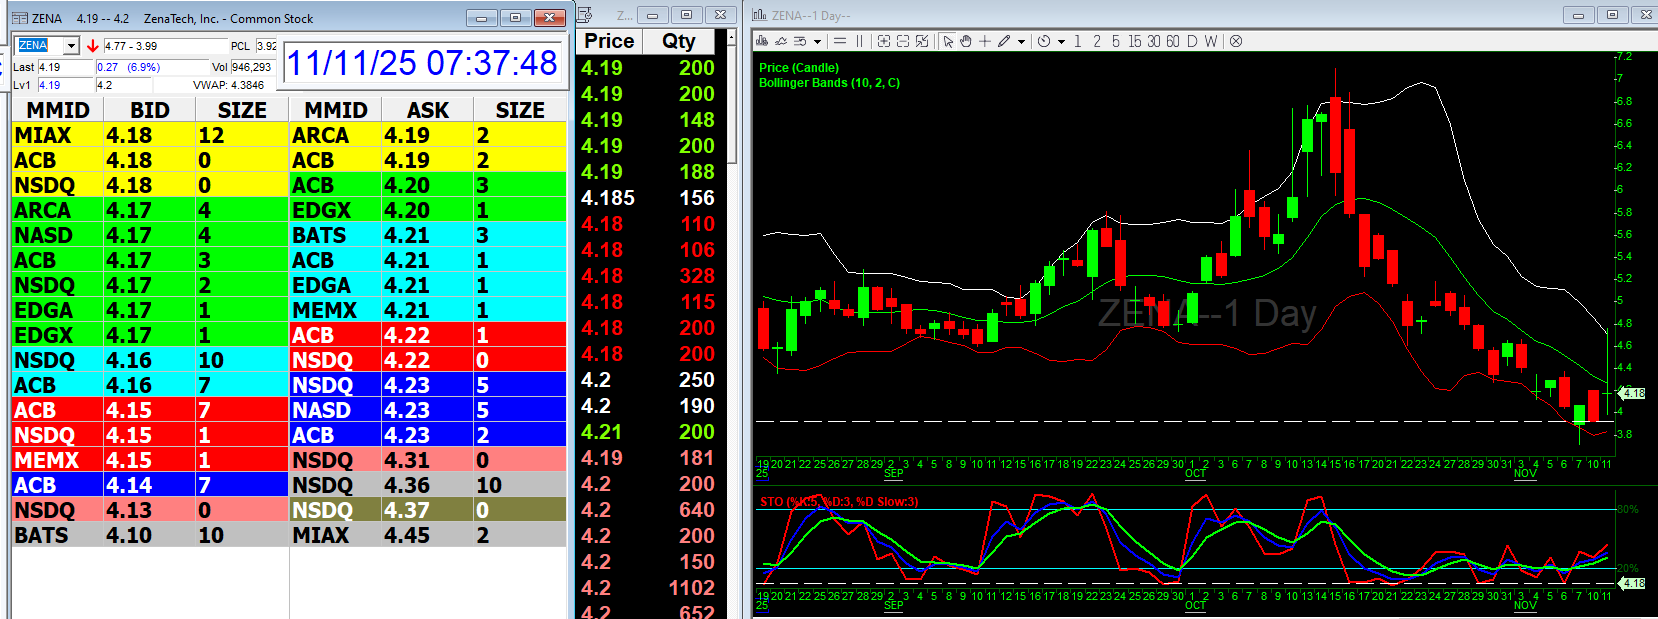Viewport: 1658px width, 619px height.
Task: Click the Price column header
Action: point(609,41)
